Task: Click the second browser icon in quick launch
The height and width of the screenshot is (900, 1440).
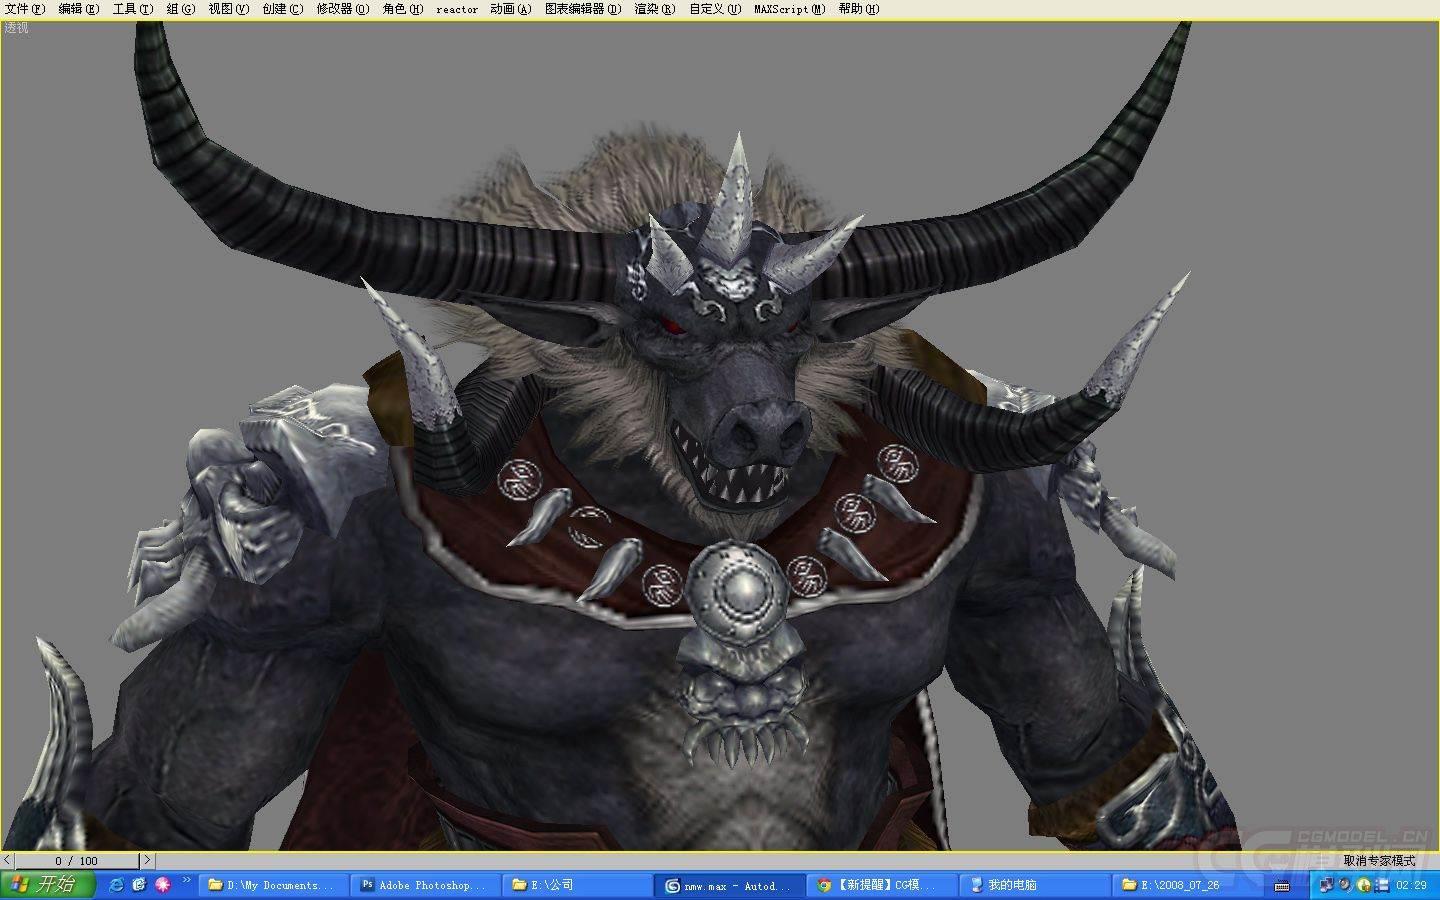Action: (139, 885)
